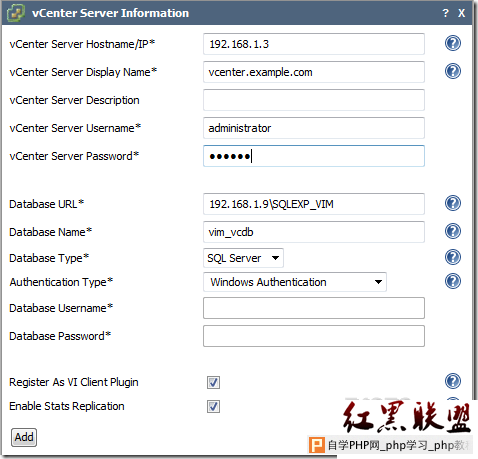Select the Database Password field
Screen dimensions: 478x459
click(314, 336)
